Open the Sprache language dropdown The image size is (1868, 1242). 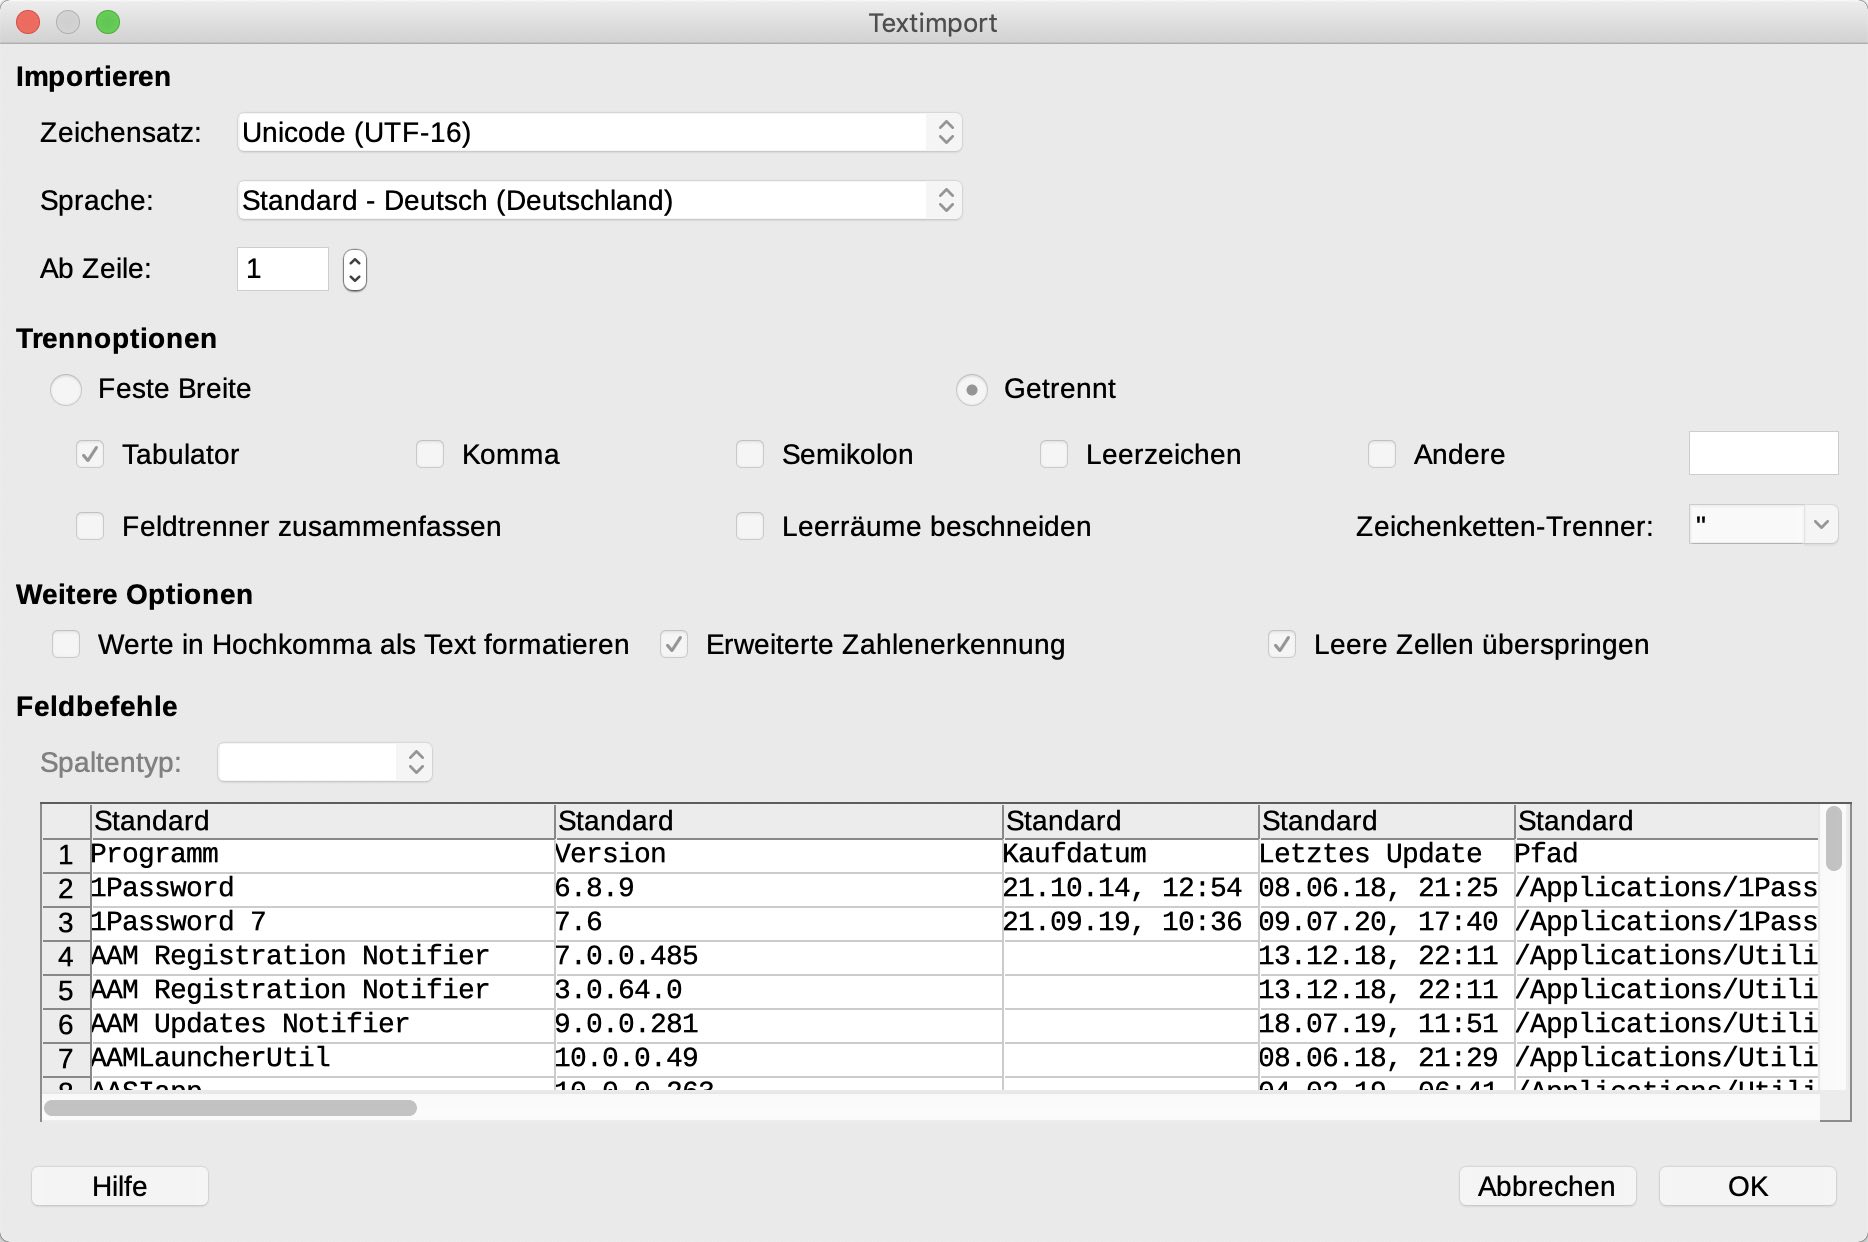coord(600,200)
